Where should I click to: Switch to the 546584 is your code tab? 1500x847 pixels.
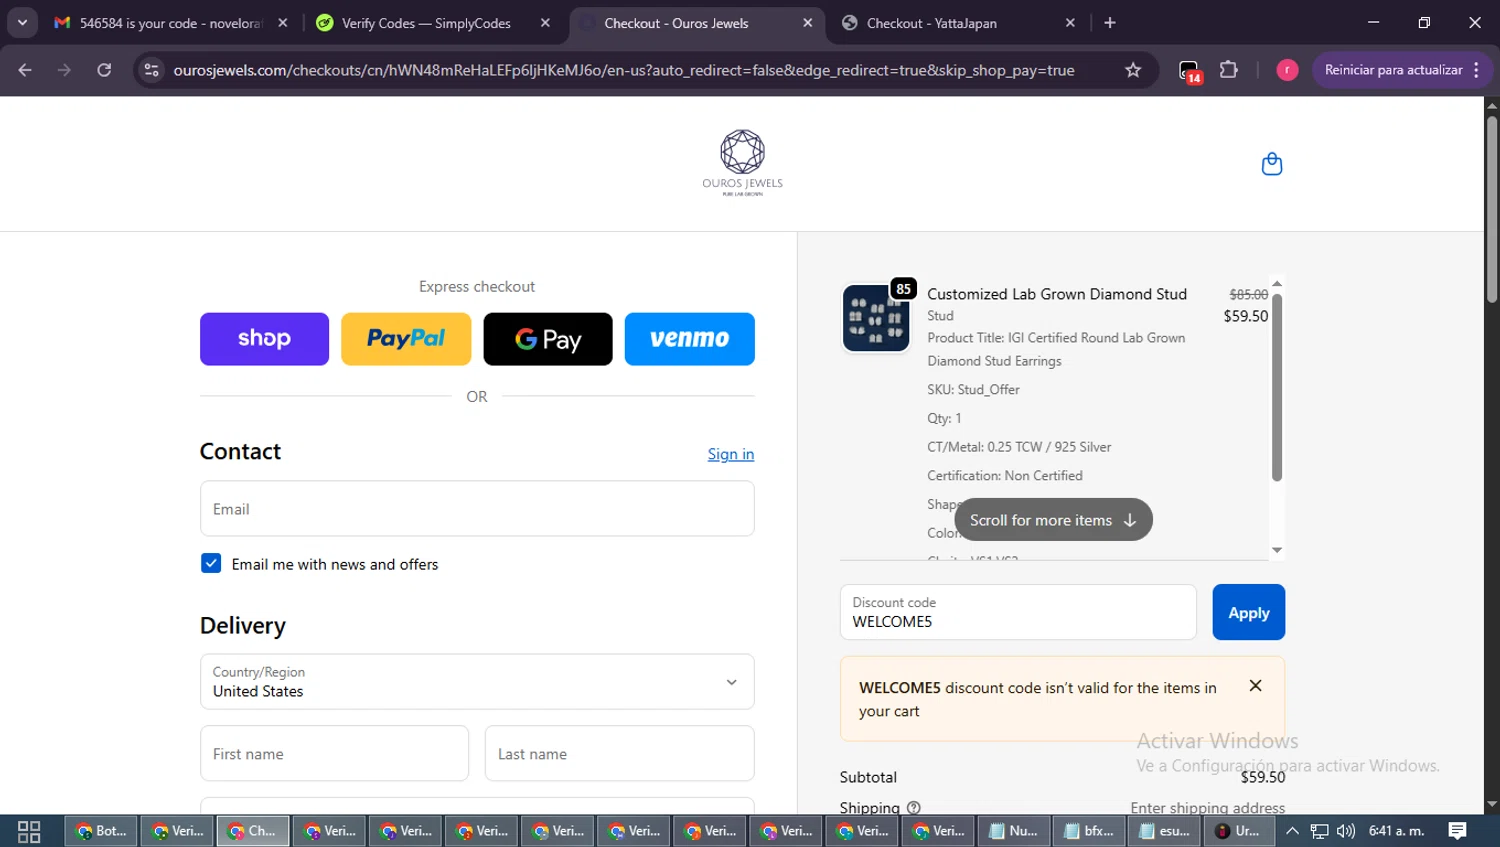point(170,23)
